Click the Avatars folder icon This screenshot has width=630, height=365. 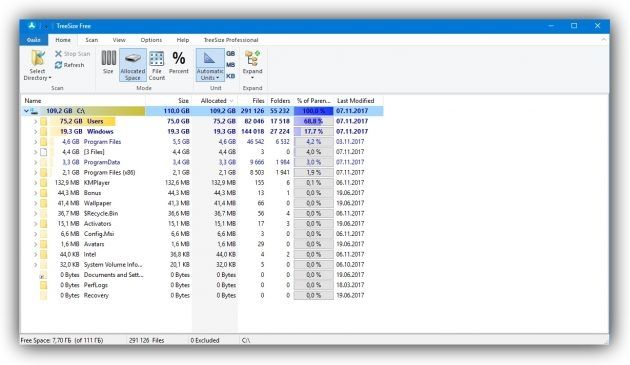[43, 244]
